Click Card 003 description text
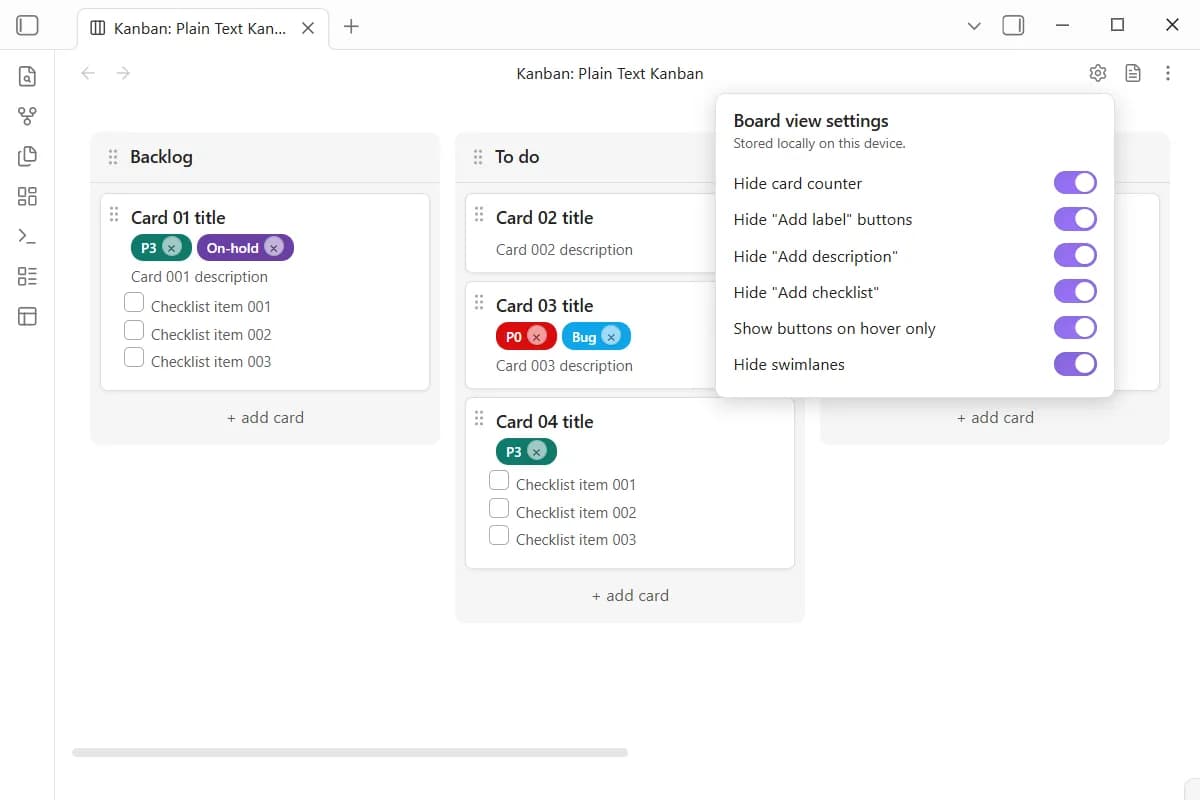Viewport: 1200px width, 800px height. point(564,366)
